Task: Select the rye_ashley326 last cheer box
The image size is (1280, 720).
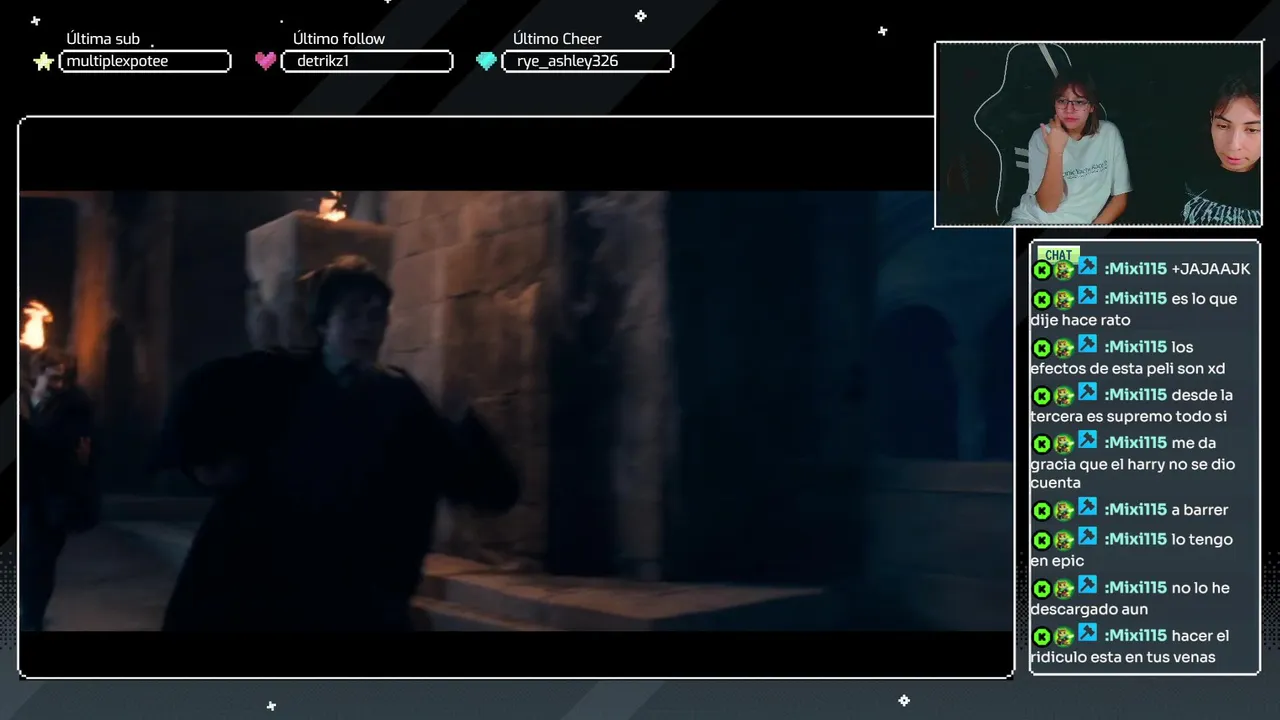Action: [x=588, y=61]
